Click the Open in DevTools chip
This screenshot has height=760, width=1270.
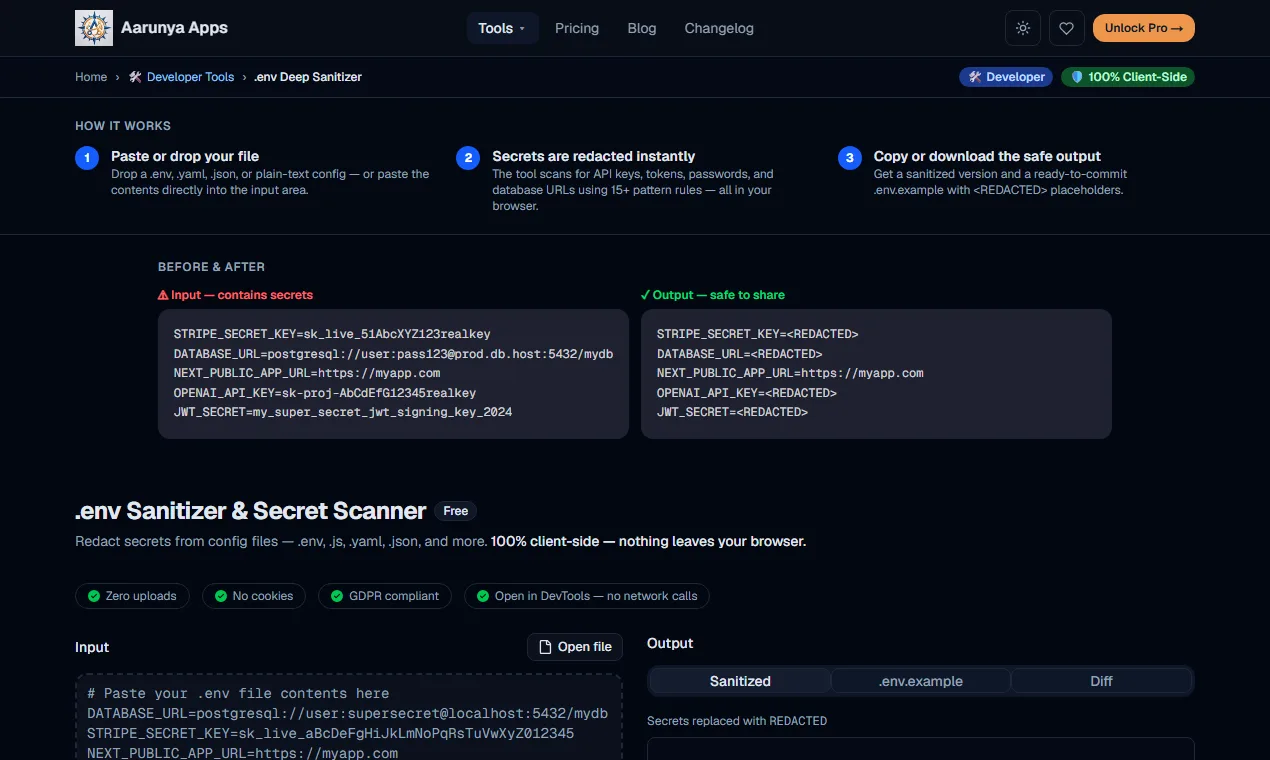tap(587, 596)
